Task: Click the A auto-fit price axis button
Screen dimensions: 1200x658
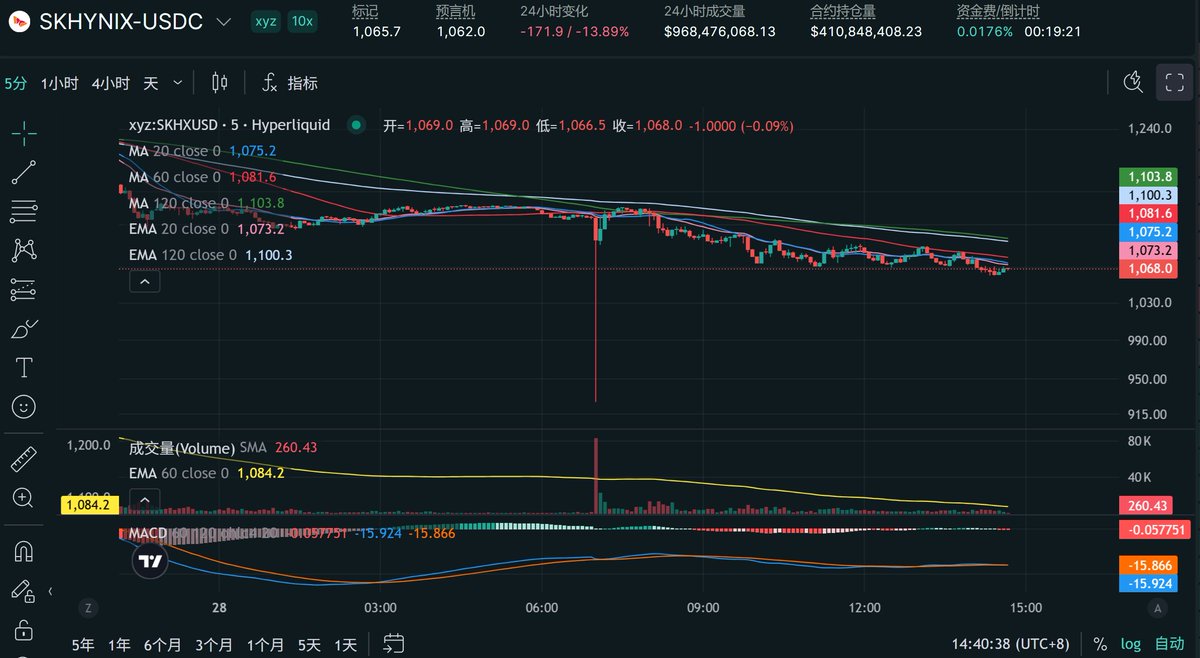Action: 1158,607
